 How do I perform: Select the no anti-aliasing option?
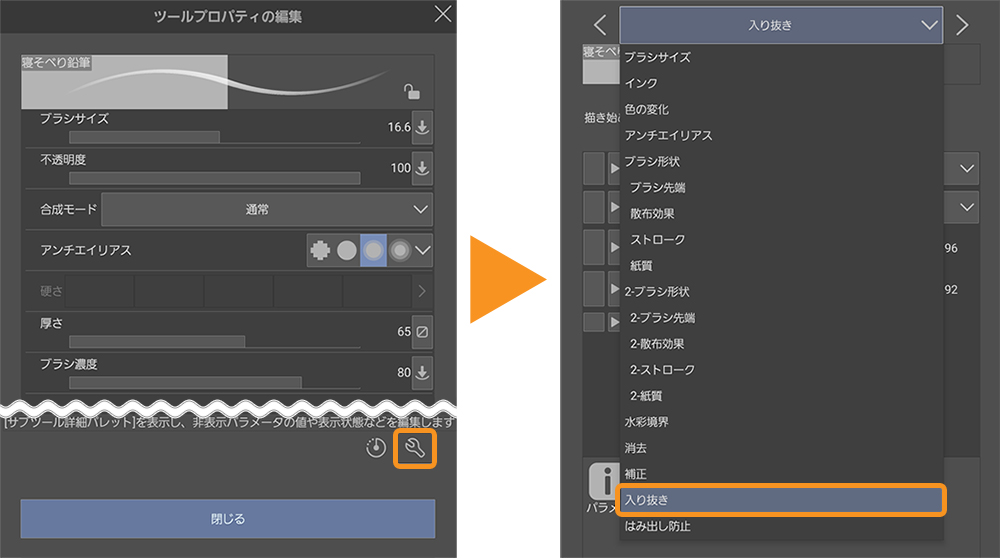(320, 250)
